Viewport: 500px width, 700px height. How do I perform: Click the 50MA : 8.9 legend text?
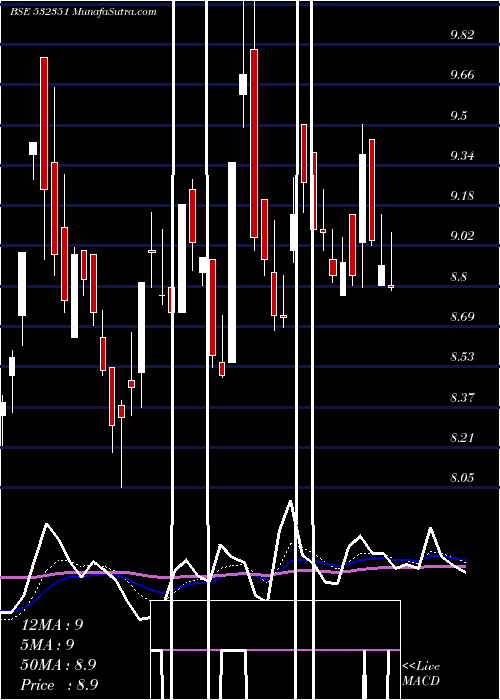58,665
